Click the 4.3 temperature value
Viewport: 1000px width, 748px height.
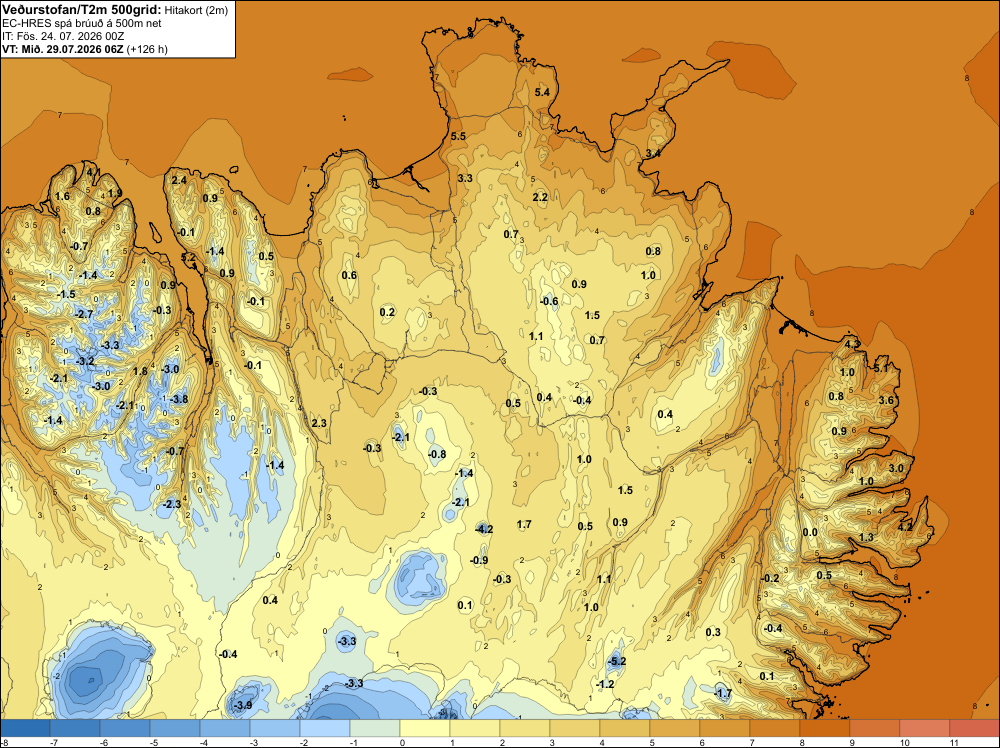(x=852, y=344)
